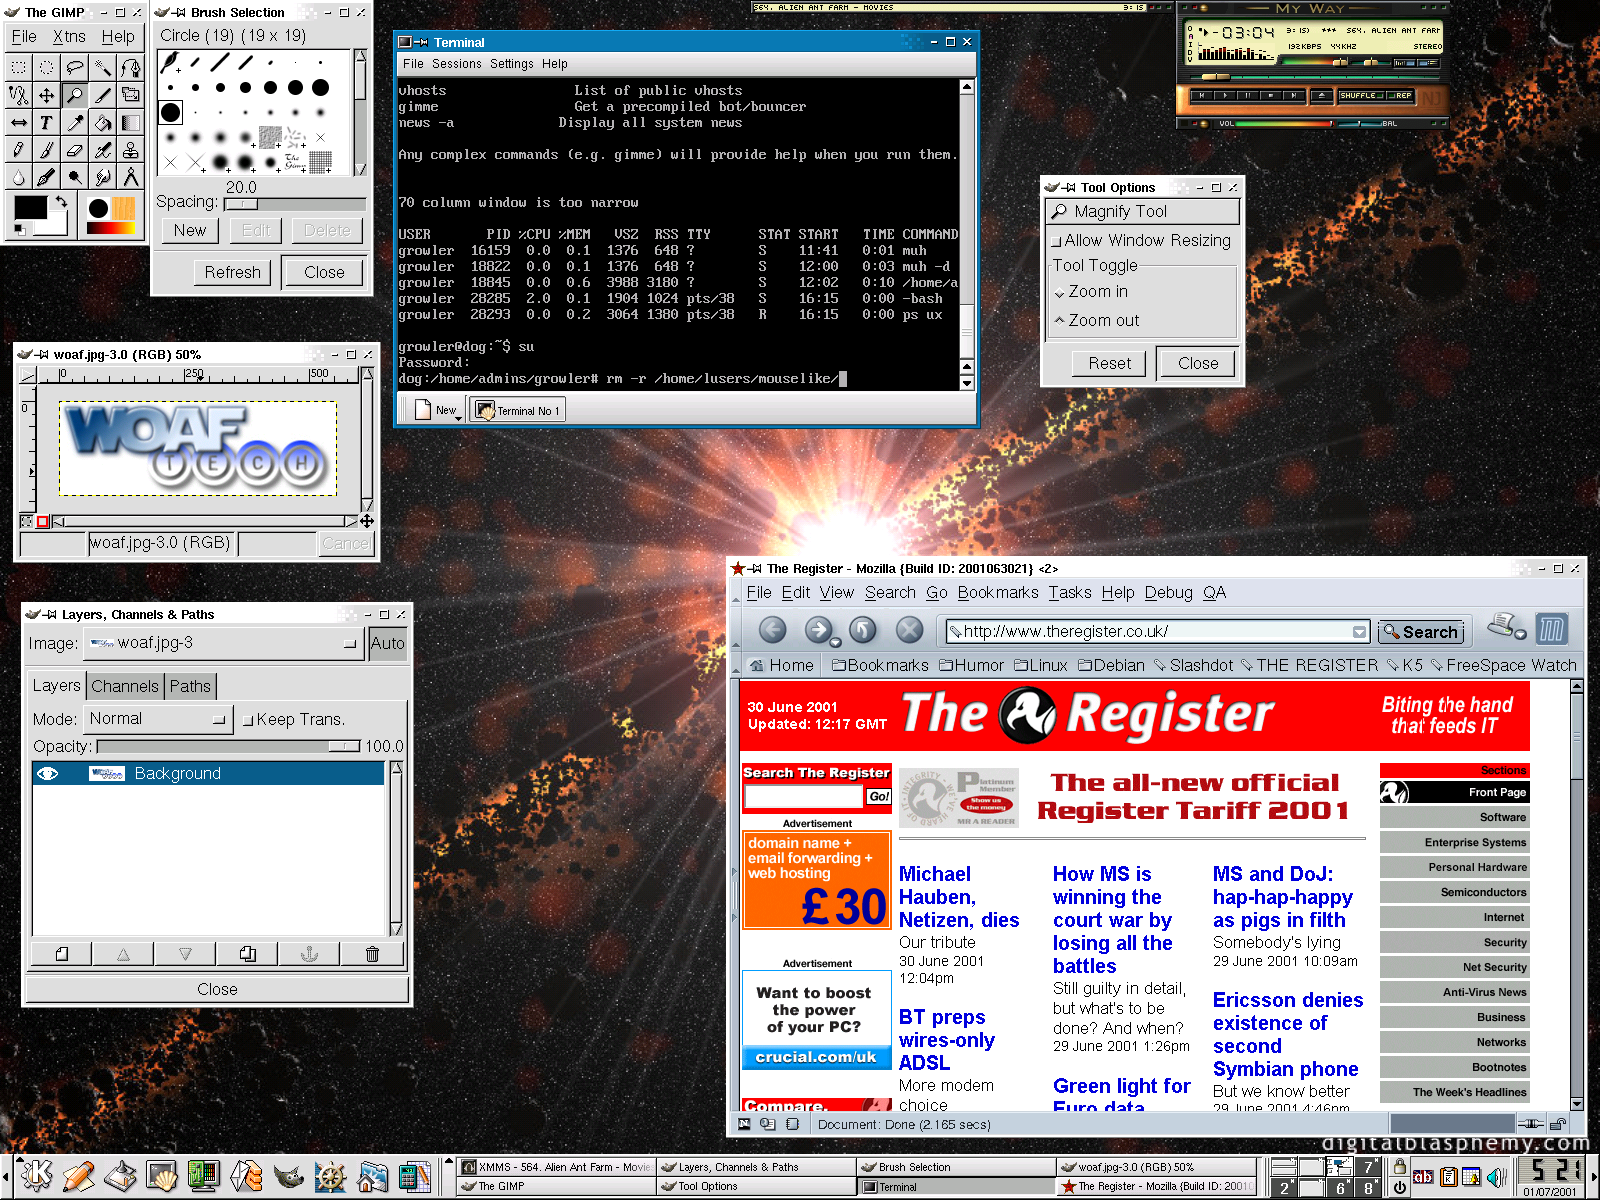Open the File menu in GIMP toolbox
This screenshot has height=1200, width=1600.
click(x=24, y=37)
